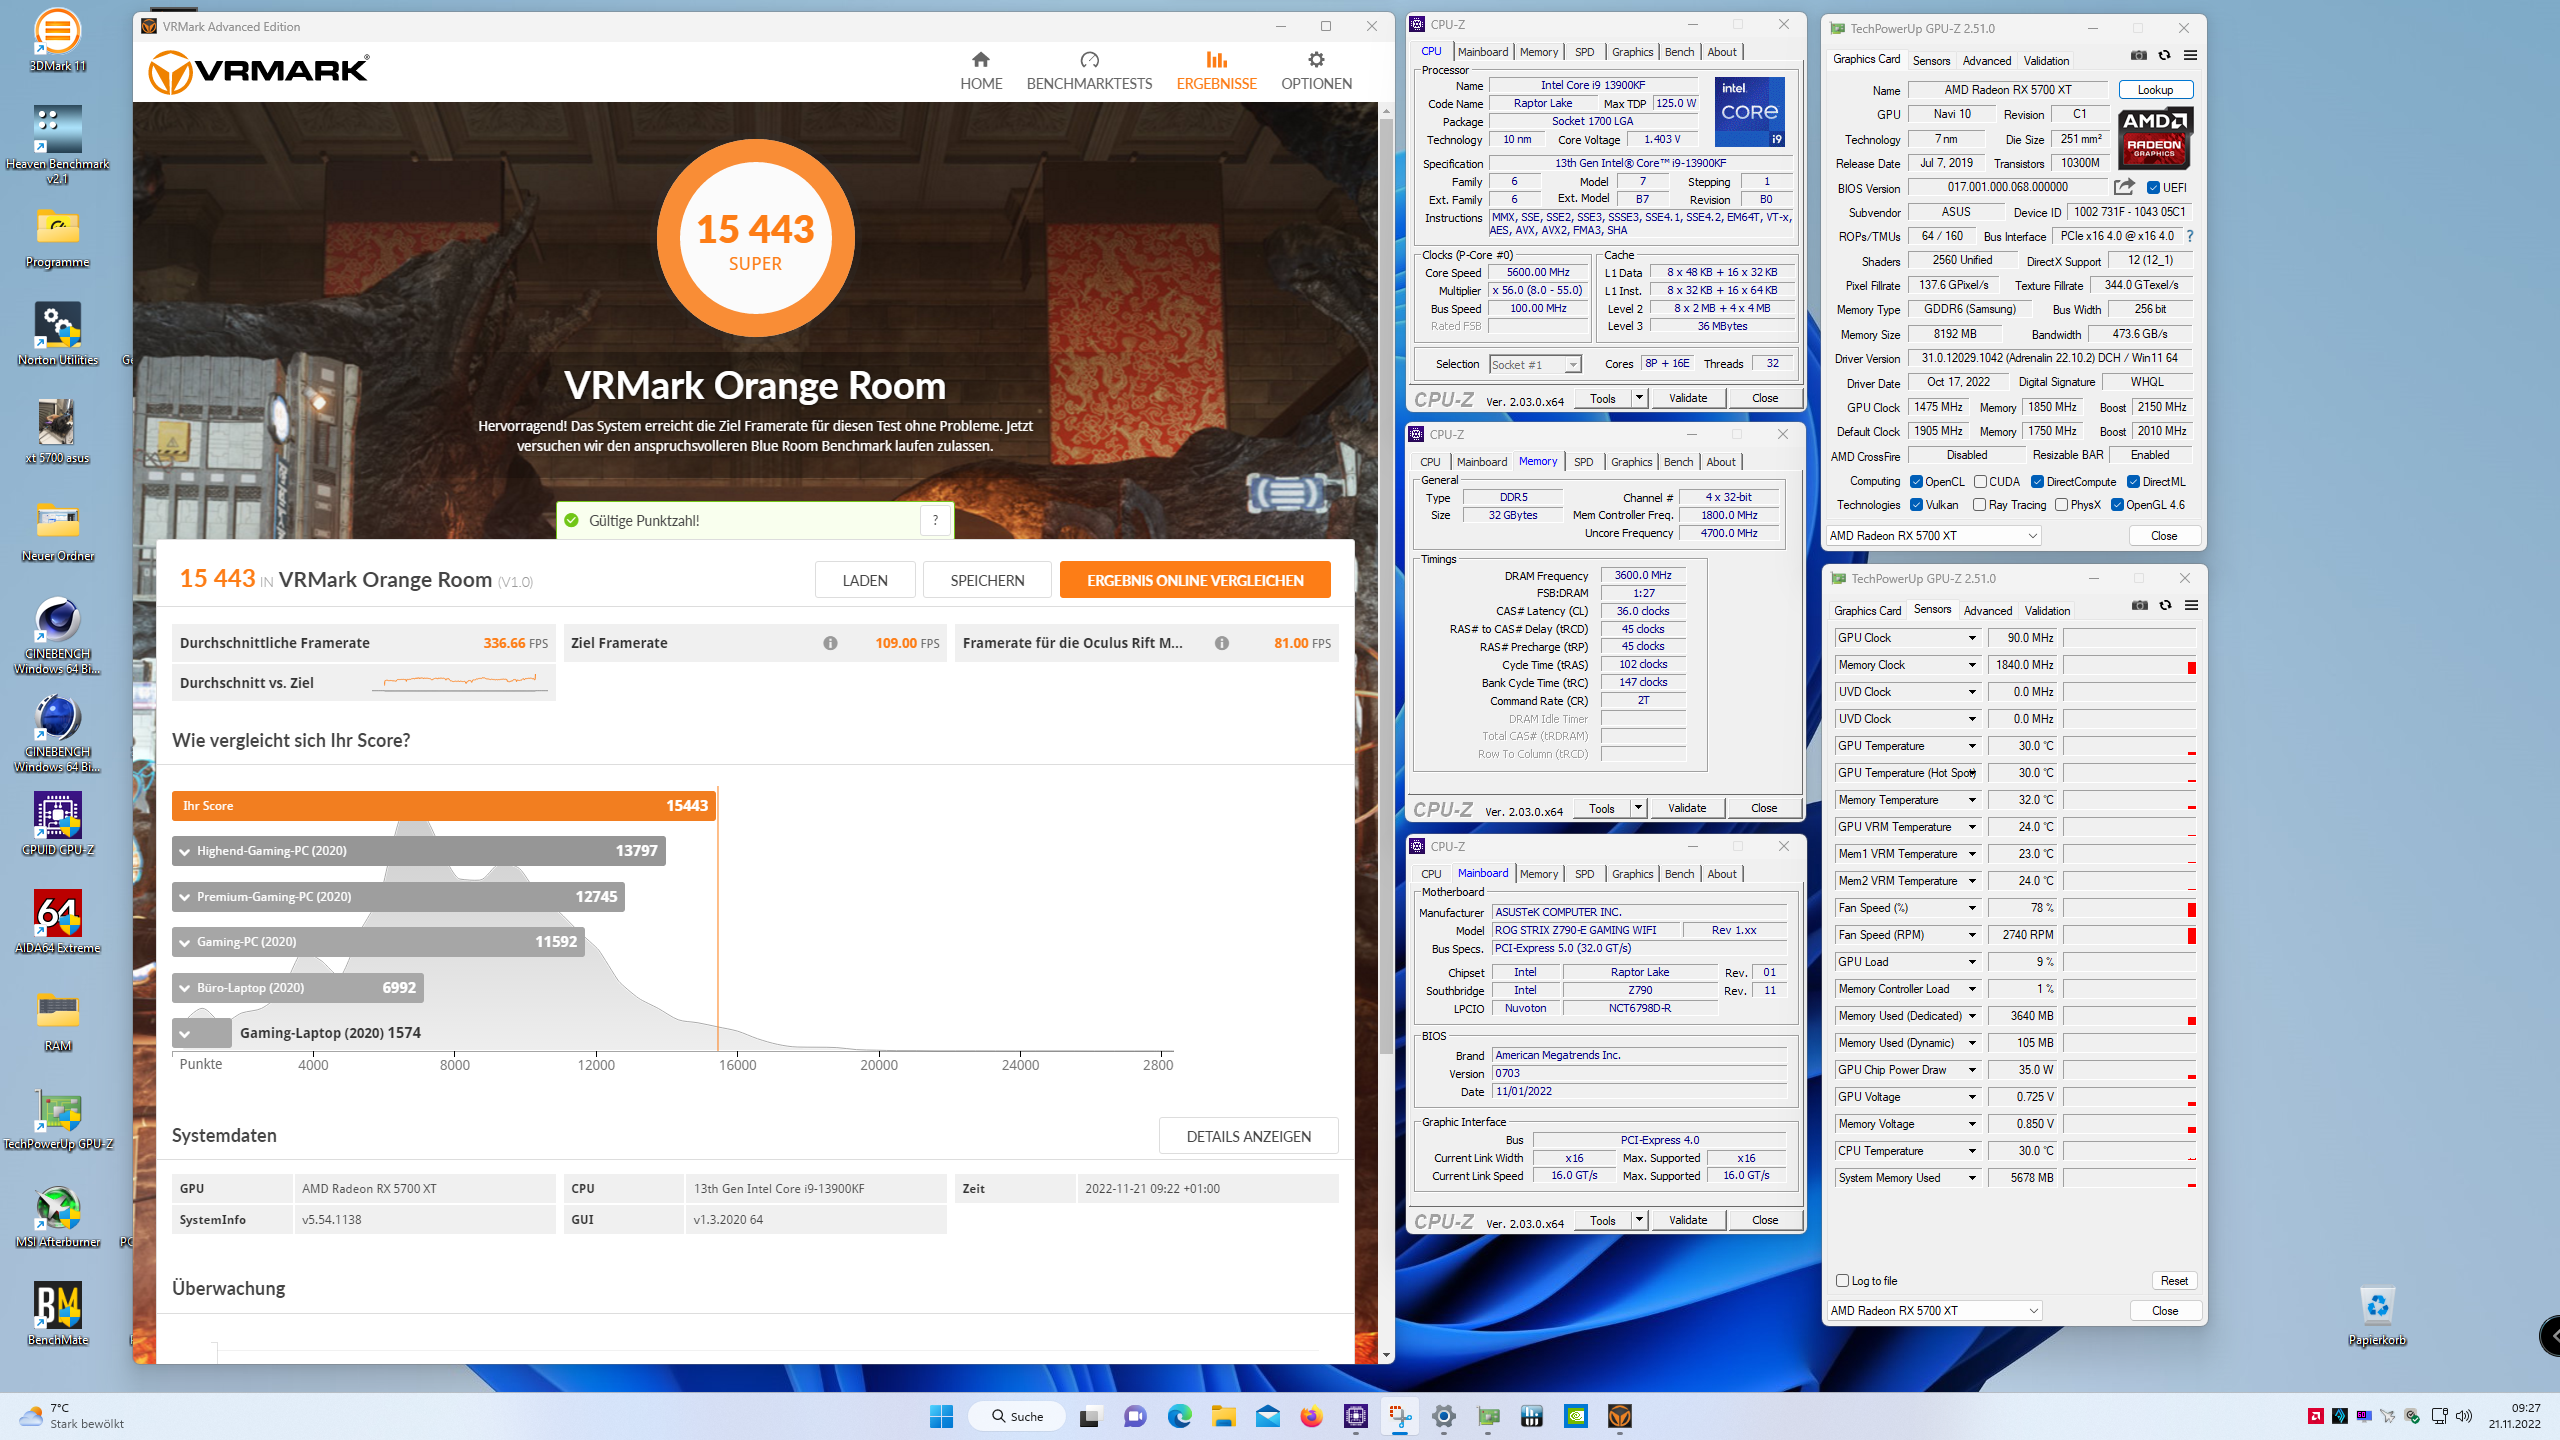Screen dimensions: 2560x1440
Task: Toggle the DirectML checkbox in GPU-Z
Action: [x=2133, y=482]
